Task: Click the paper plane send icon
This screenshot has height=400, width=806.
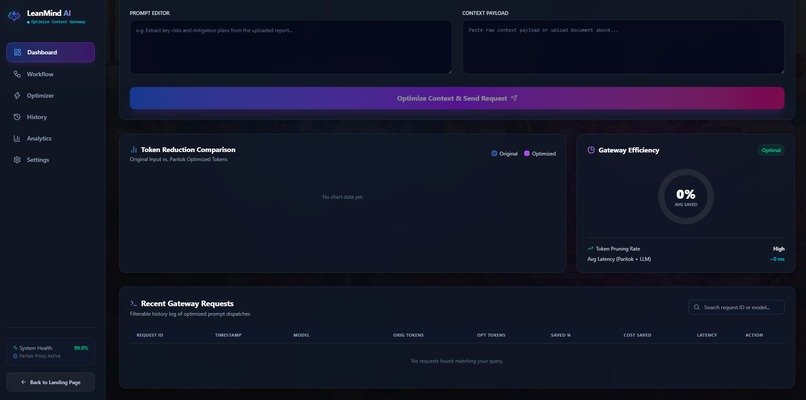Action: [514, 98]
